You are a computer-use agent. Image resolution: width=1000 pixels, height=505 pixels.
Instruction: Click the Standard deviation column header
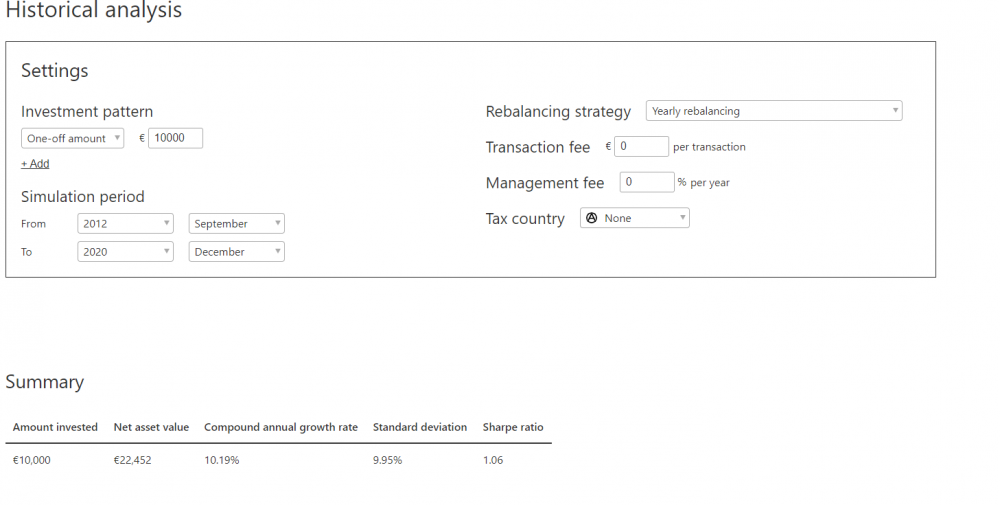coord(419,427)
